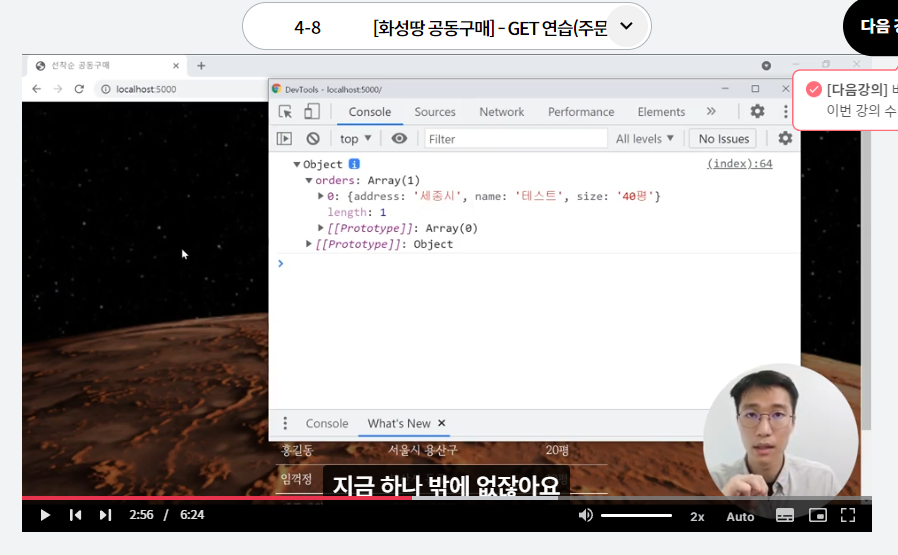Screen dimensions: 898x555
Task: Switch to the Sources tab
Action: 435,112
